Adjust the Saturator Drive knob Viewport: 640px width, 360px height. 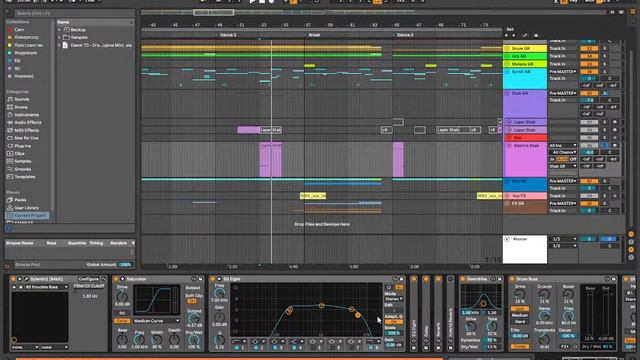coord(122,297)
